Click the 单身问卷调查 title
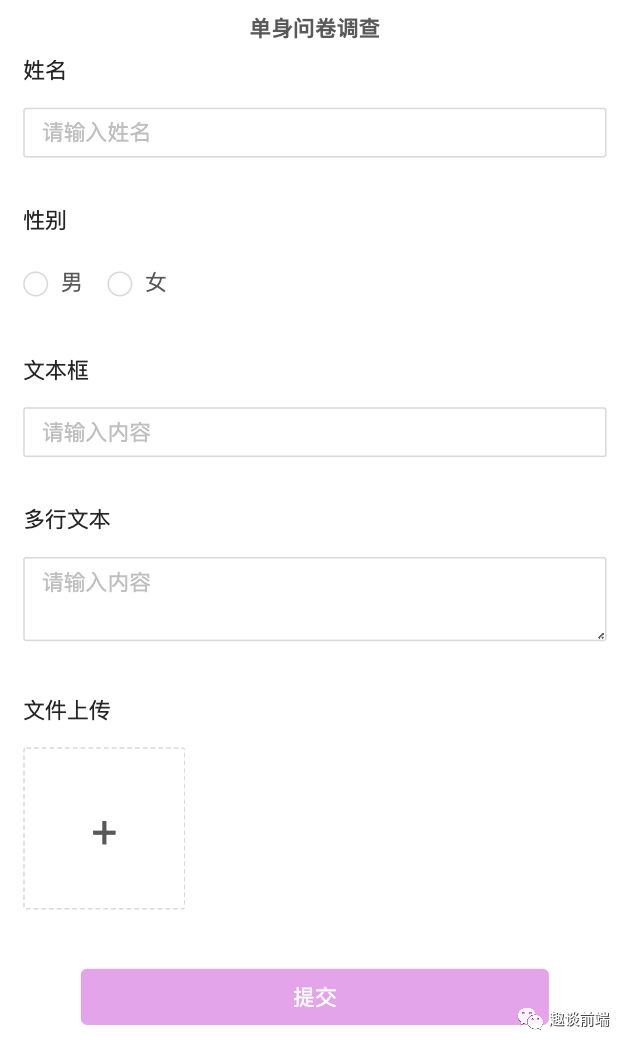The width and height of the screenshot is (630, 1048). [x=314, y=29]
